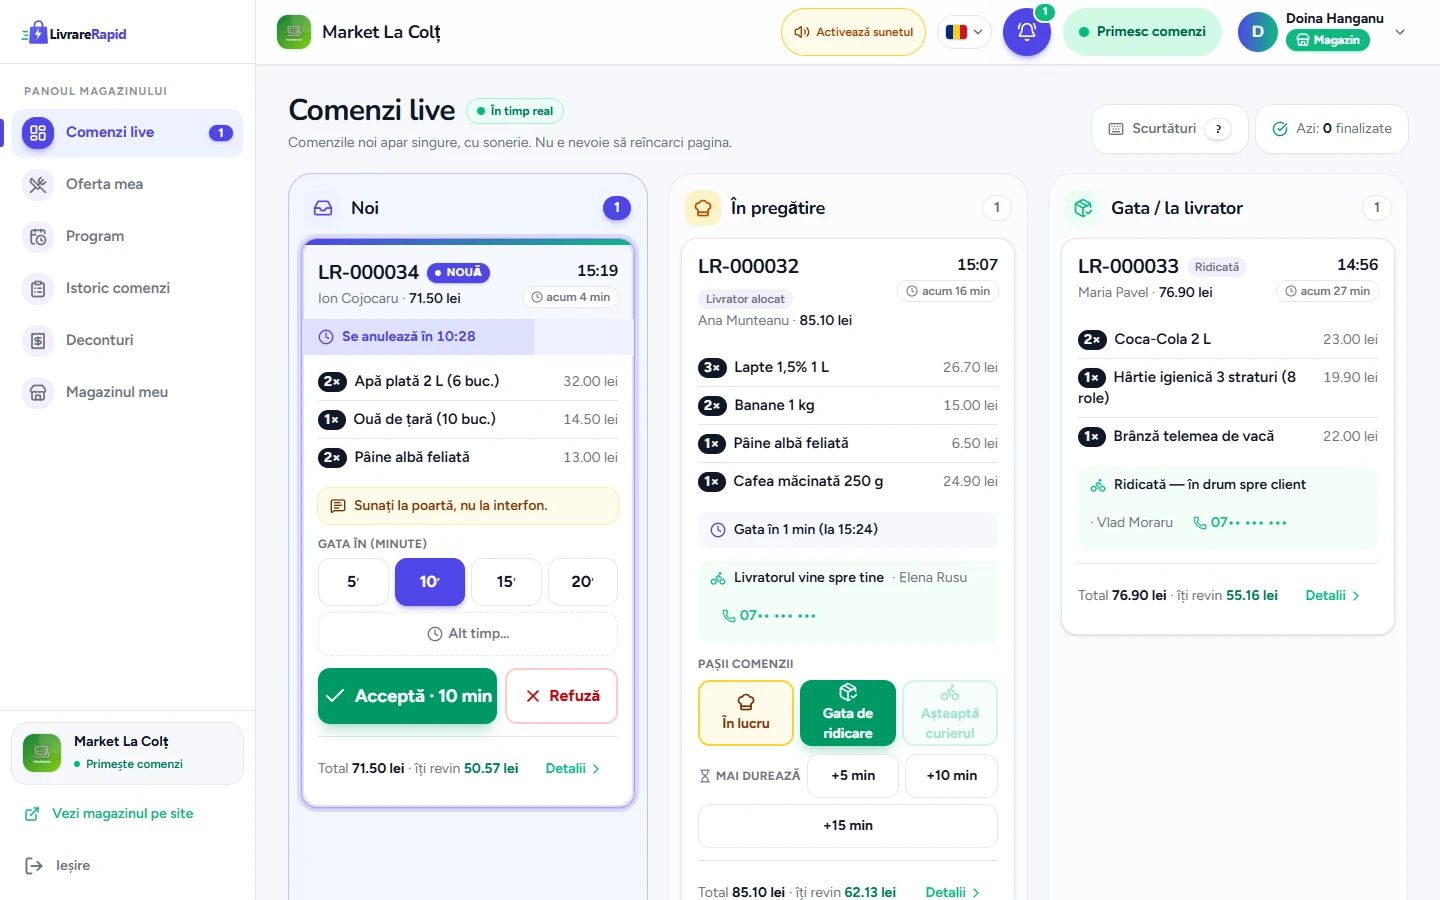Go to Oferta mea section

coord(127,184)
